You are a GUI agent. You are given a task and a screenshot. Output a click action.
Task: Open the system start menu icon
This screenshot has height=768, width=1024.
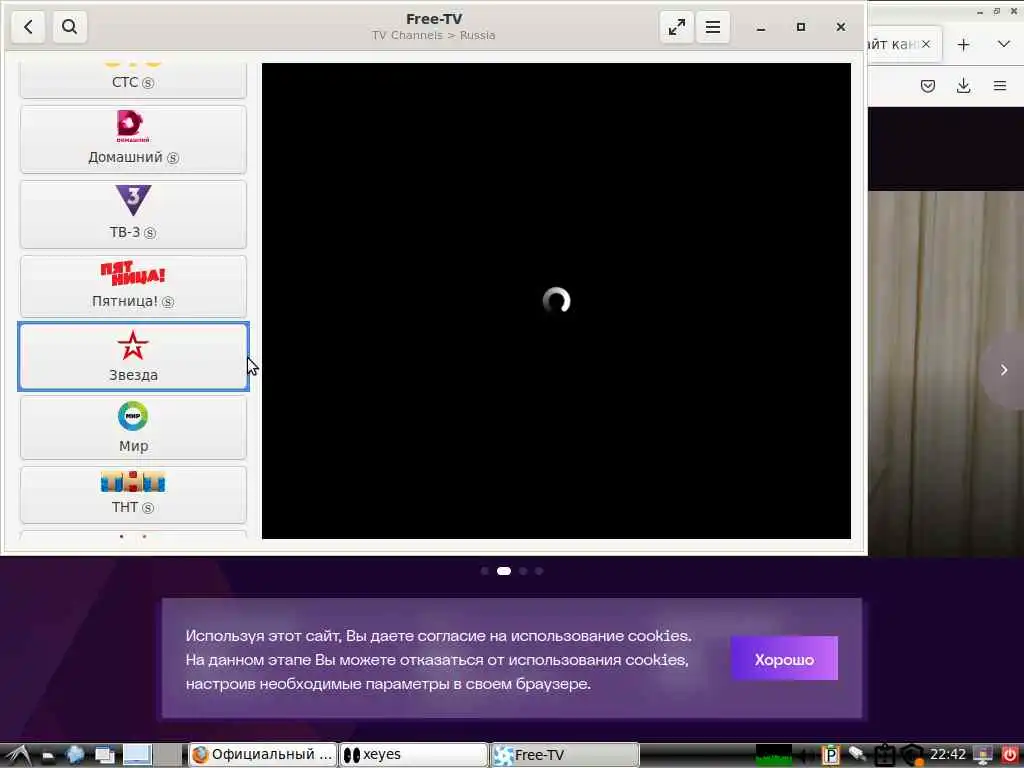[18, 755]
